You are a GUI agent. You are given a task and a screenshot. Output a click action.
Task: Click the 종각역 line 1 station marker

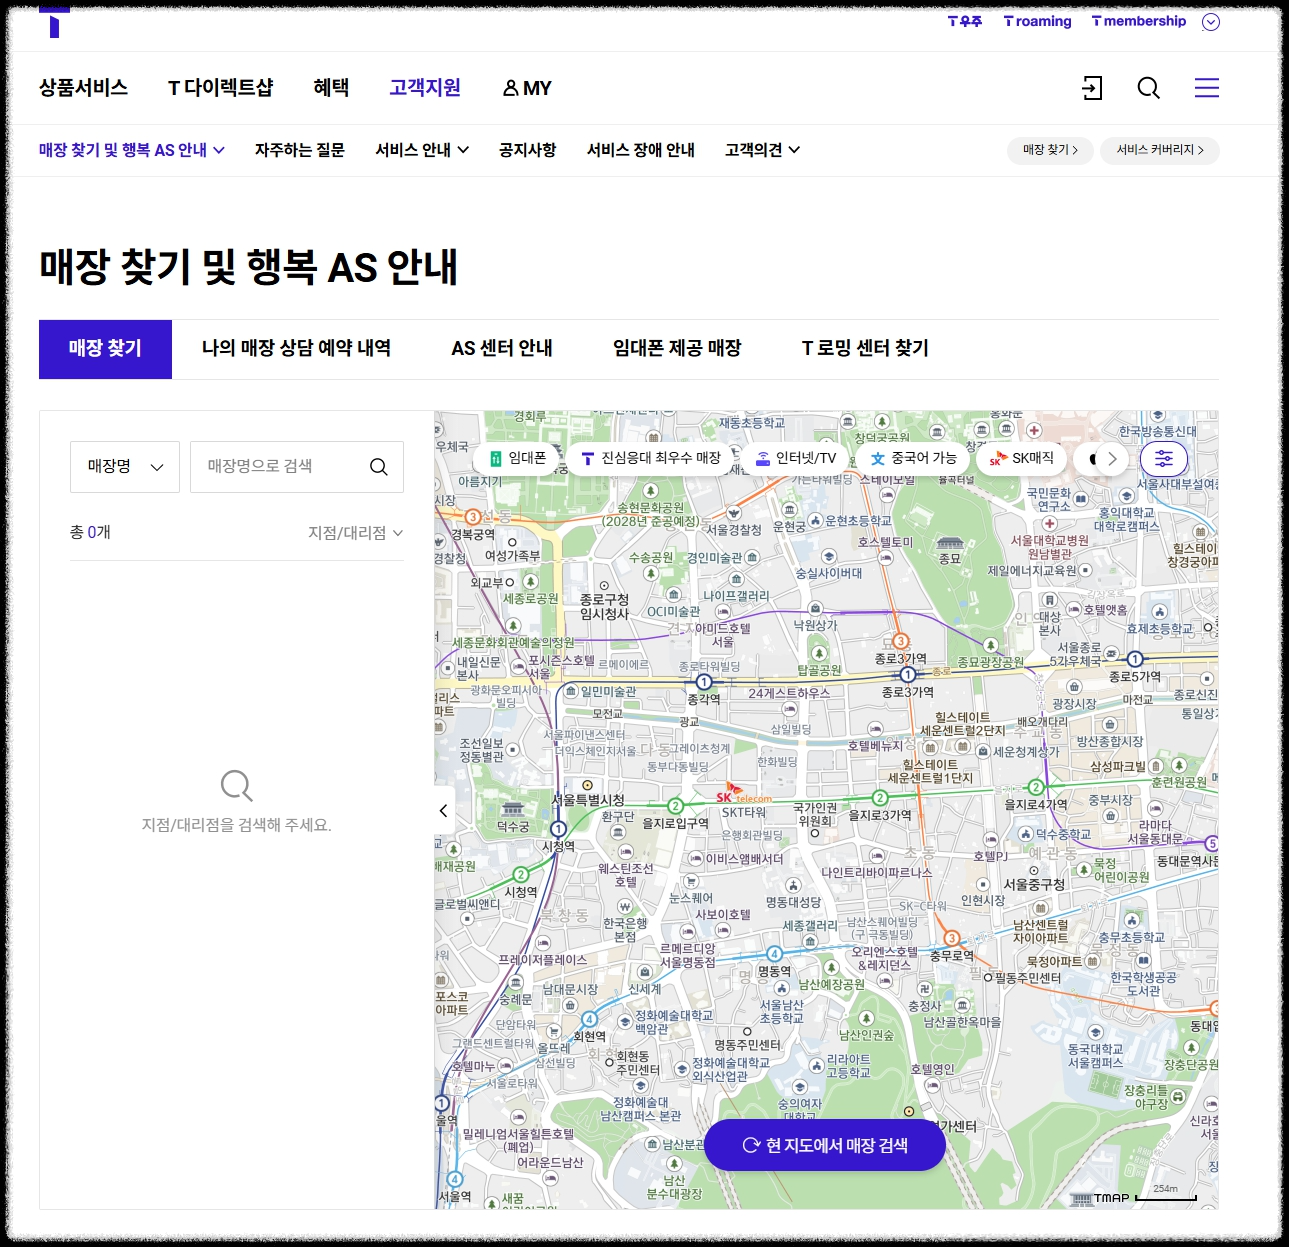pos(704,683)
